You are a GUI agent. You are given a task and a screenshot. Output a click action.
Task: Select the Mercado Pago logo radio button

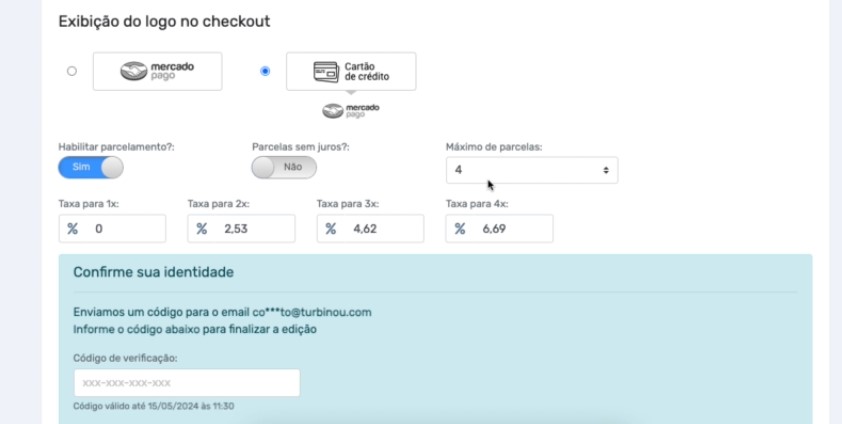click(71, 71)
